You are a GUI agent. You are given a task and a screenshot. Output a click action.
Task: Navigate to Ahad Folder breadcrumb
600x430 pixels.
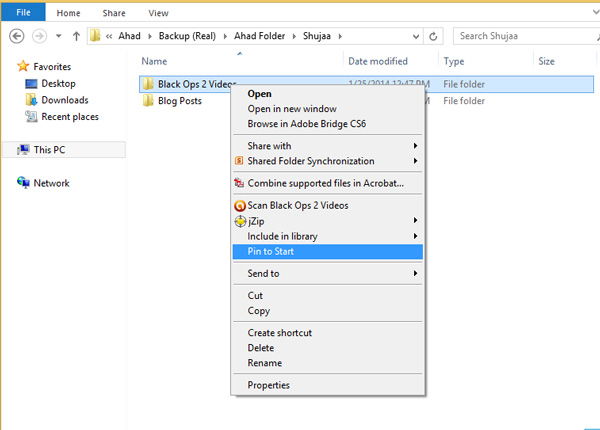259,36
